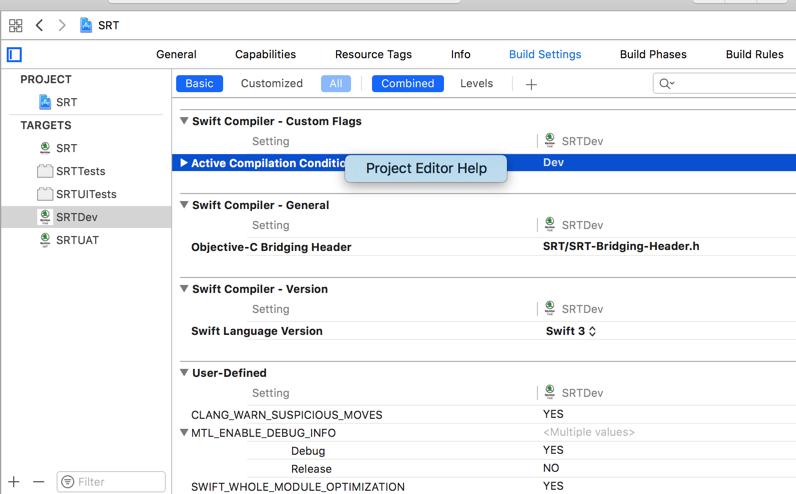Toggle the project navigator sidebar icon
The height and width of the screenshot is (494, 796).
[14, 54]
